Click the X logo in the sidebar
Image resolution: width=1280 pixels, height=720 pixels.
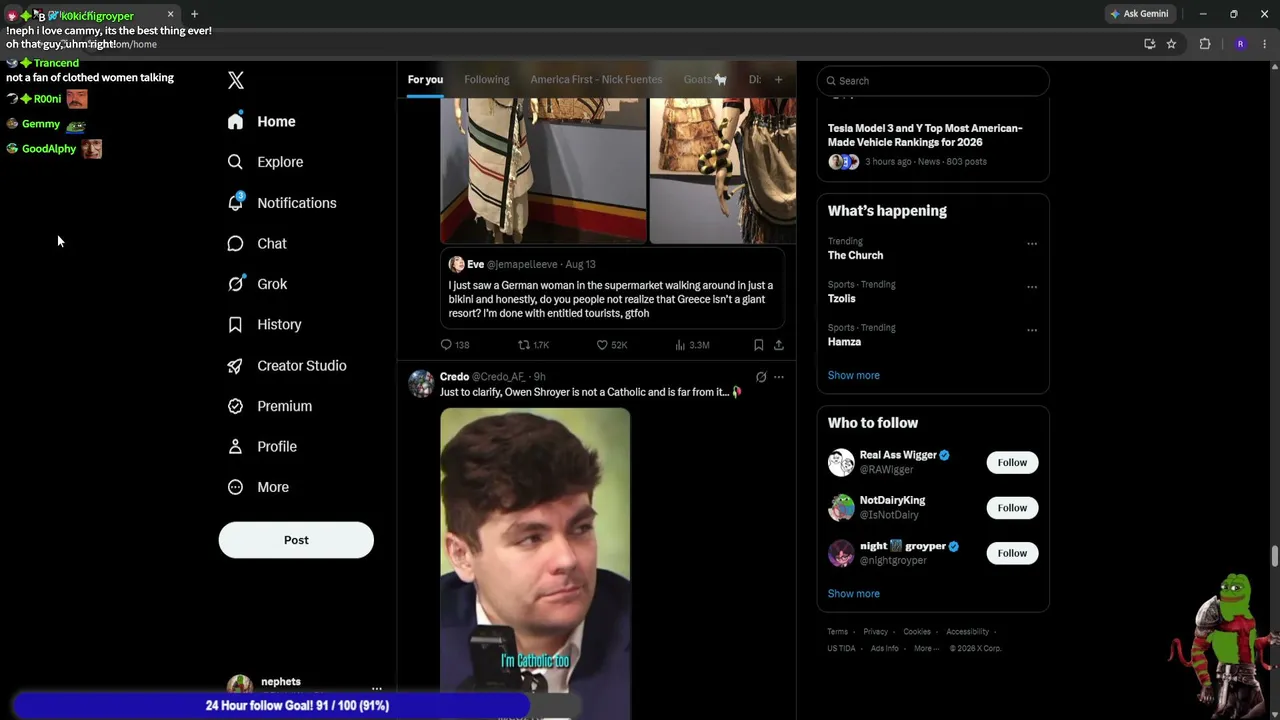point(236,81)
